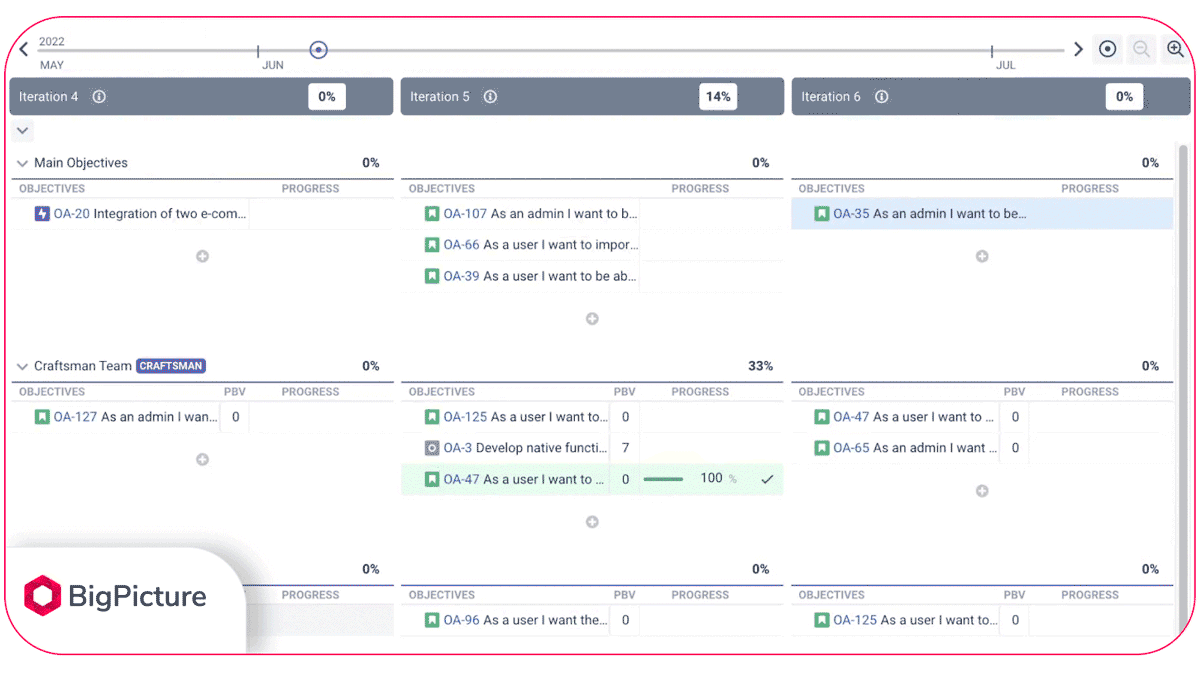The width and height of the screenshot is (1200, 675).
Task: Click the OA-107 story bookmark icon
Action: click(432, 213)
